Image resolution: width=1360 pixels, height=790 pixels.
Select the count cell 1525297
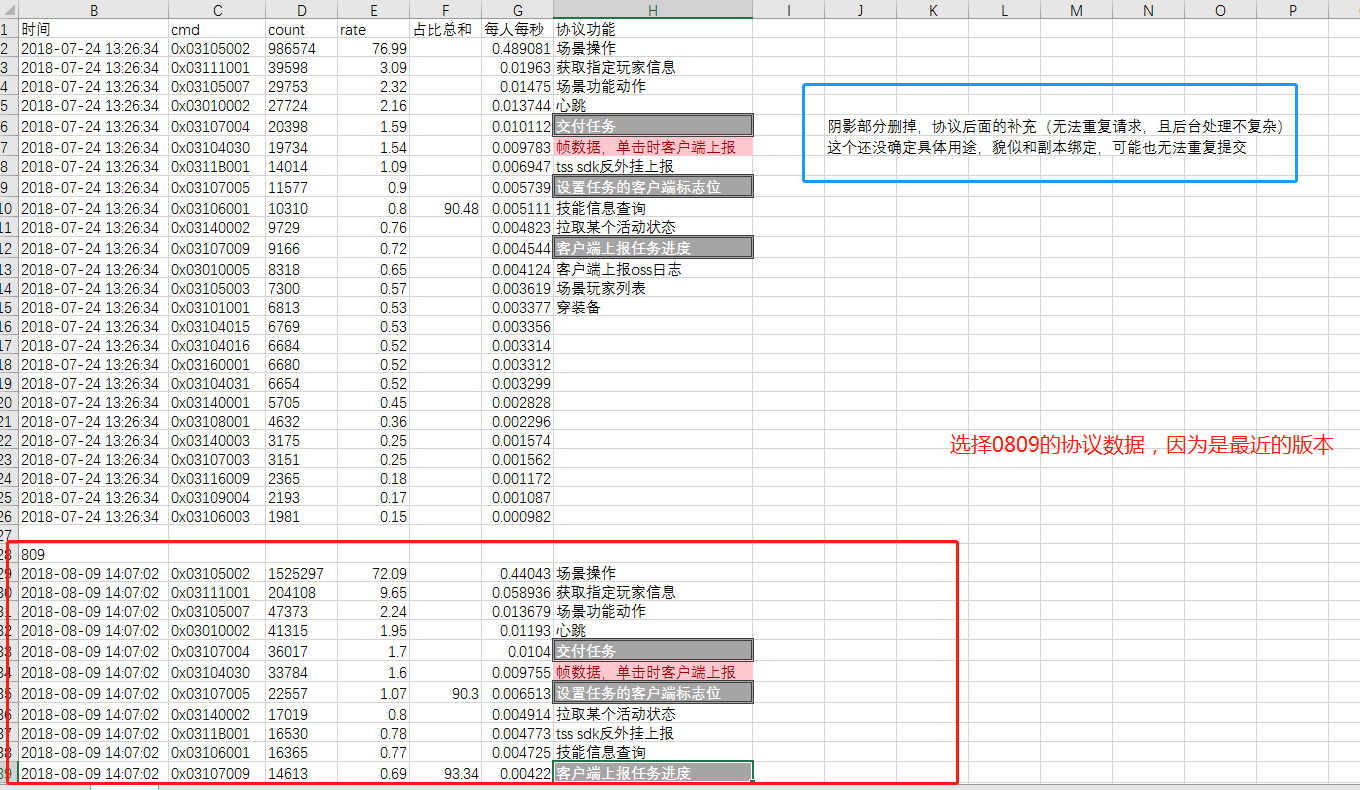click(301, 573)
